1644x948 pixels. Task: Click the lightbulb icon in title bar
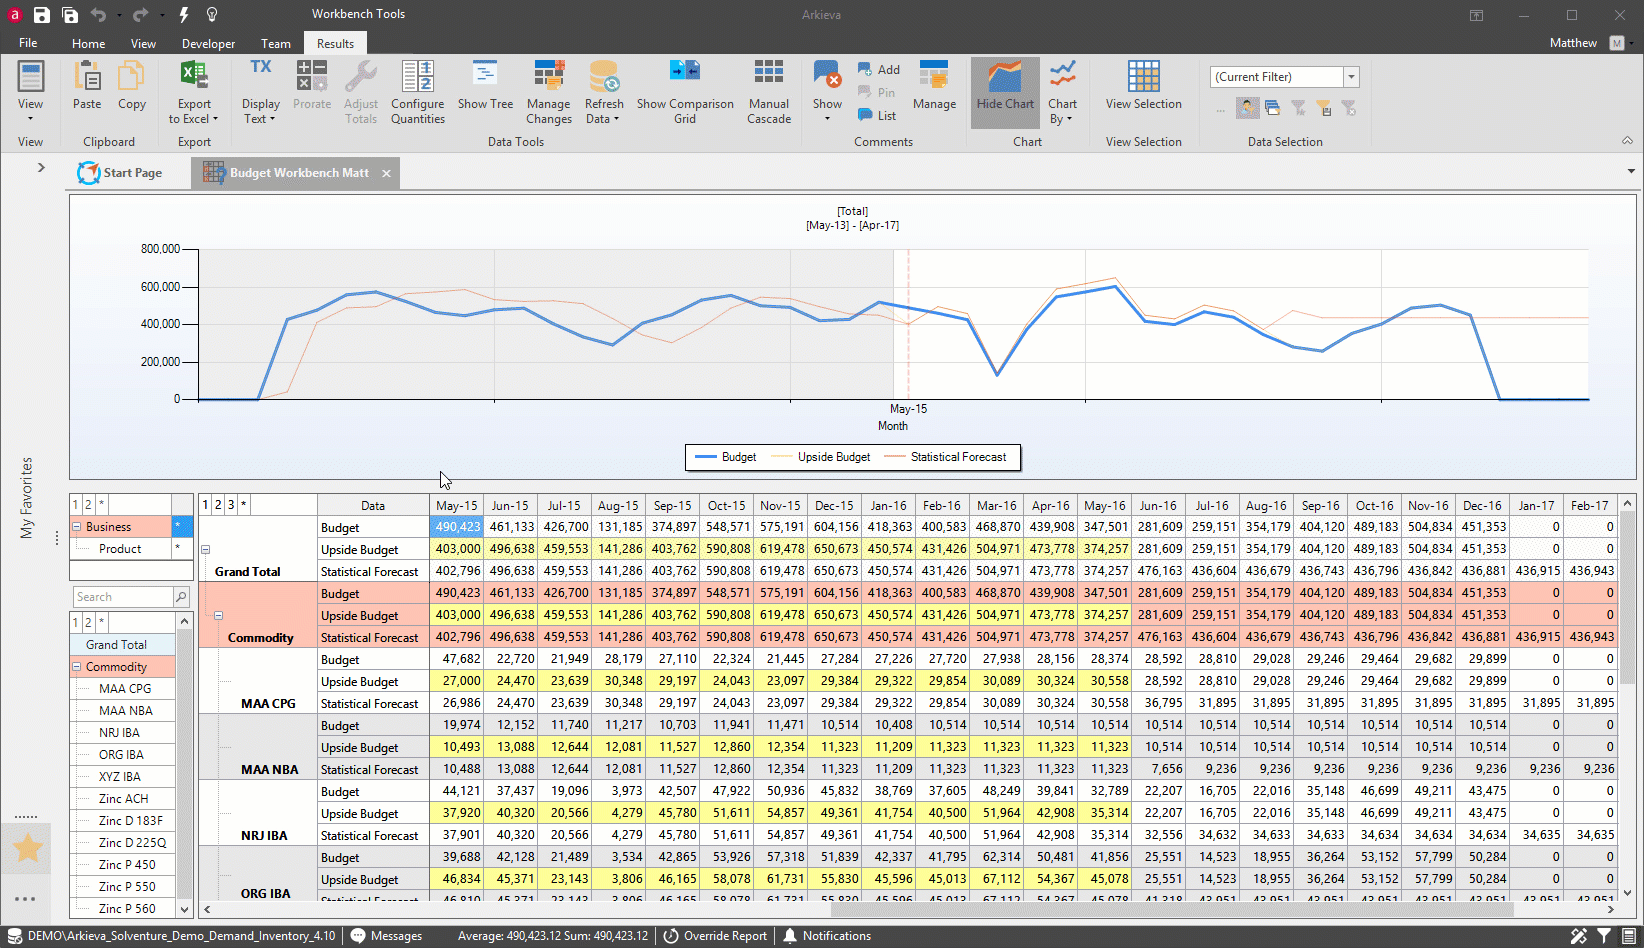click(212, 15)
